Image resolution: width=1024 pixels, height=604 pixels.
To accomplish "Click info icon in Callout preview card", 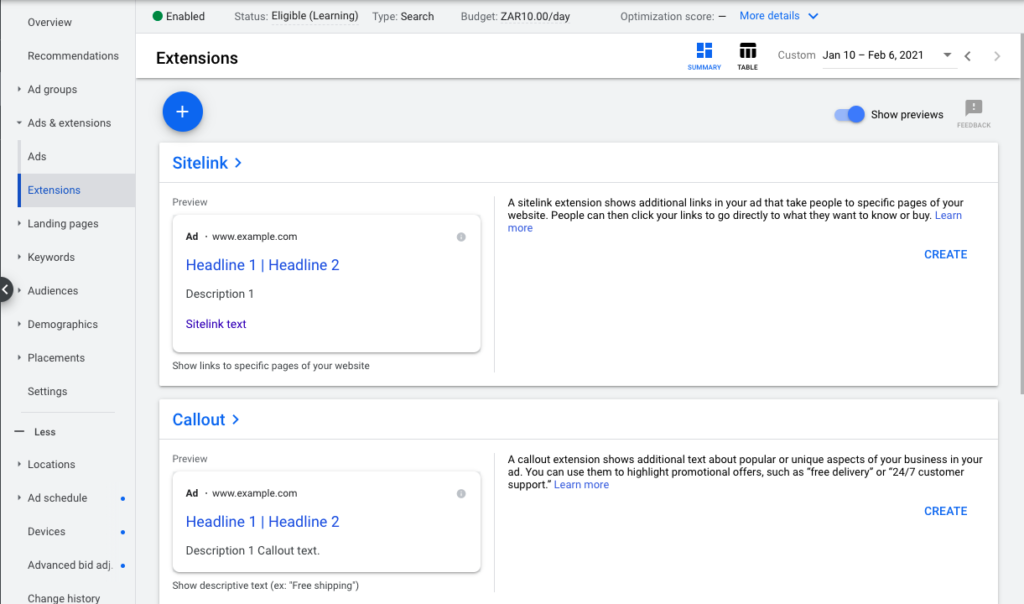I will [x=461, y=494].
